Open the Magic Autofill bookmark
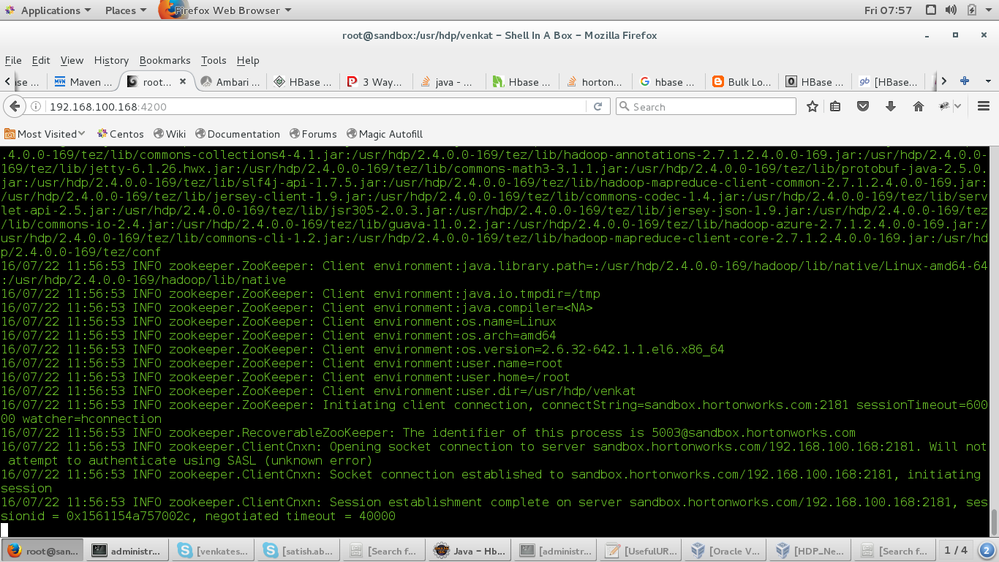This screenshot has width=999, height=562. pos(385,134)
